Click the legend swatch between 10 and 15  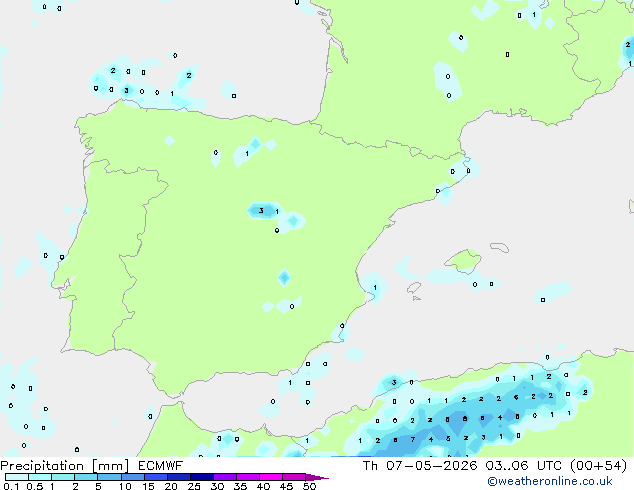coord(132,477)
